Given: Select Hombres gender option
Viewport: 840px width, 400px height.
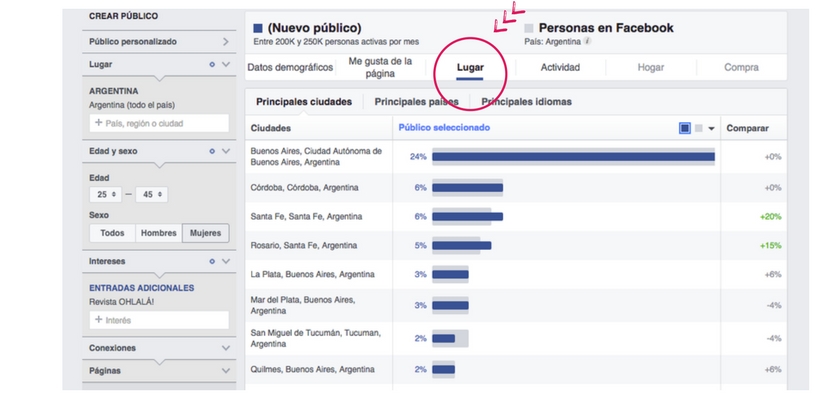Looking at the screenshot, I should [159, 233].
